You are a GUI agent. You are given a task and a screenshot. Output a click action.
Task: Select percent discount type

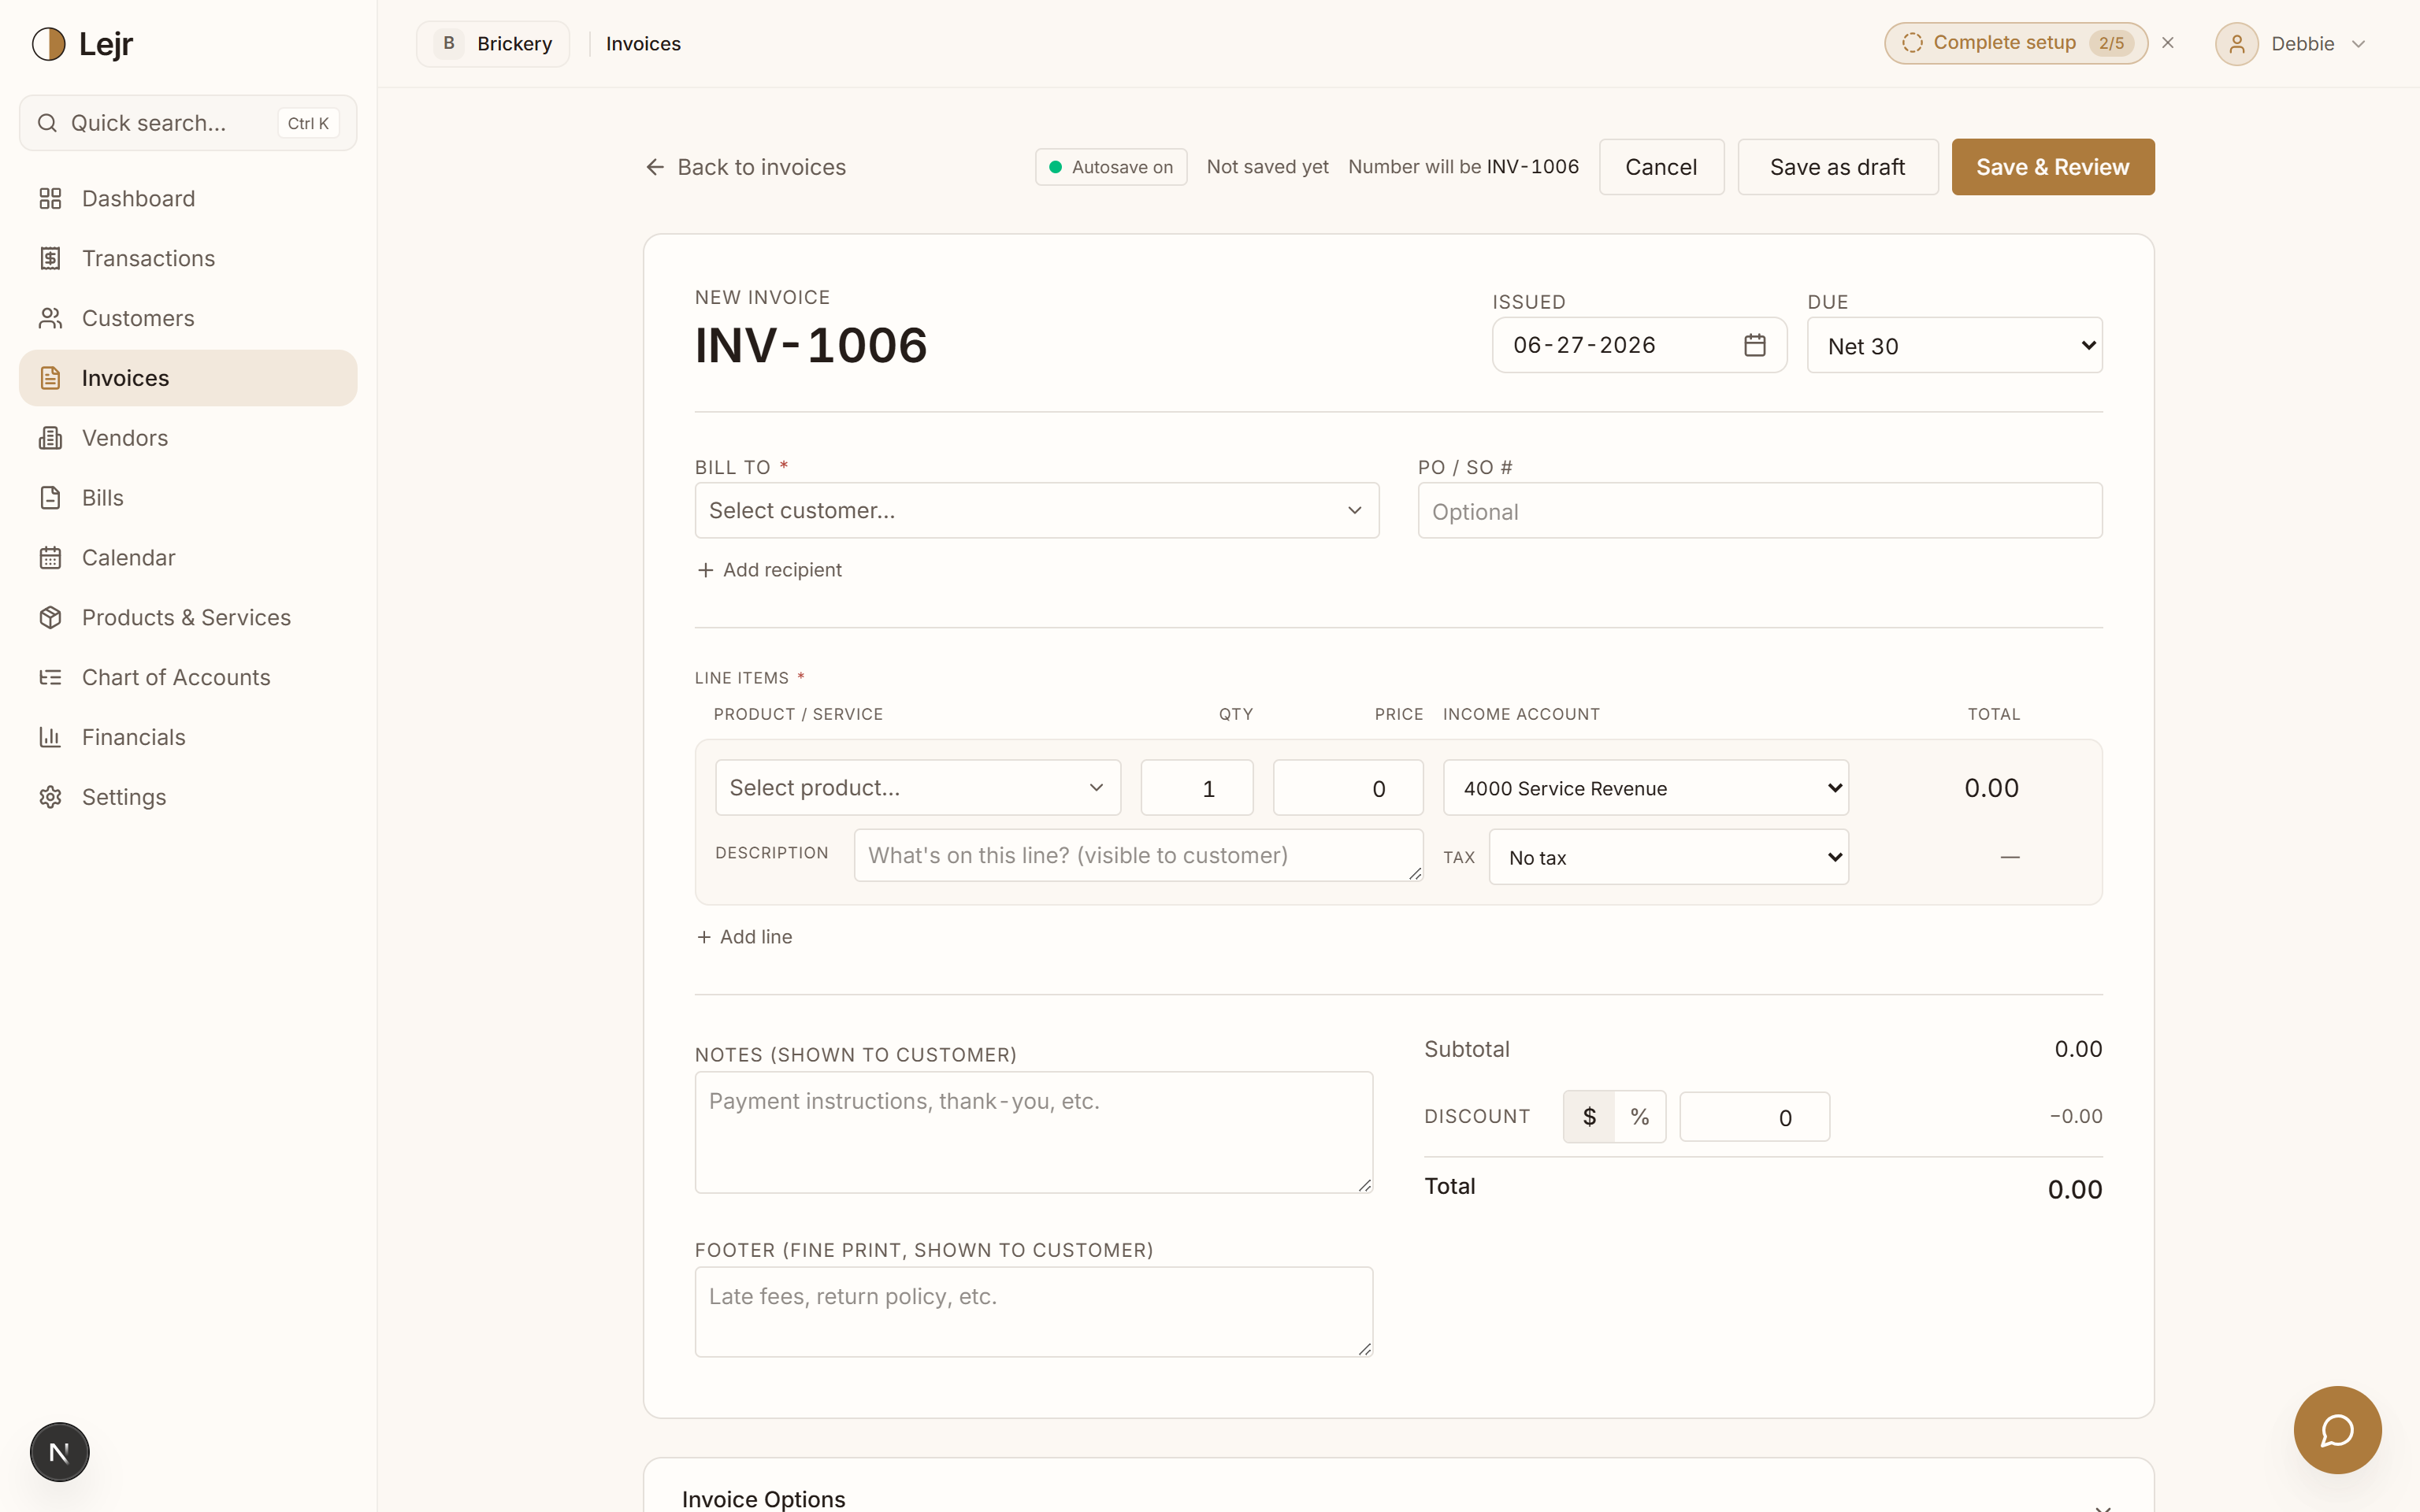1640,1116
